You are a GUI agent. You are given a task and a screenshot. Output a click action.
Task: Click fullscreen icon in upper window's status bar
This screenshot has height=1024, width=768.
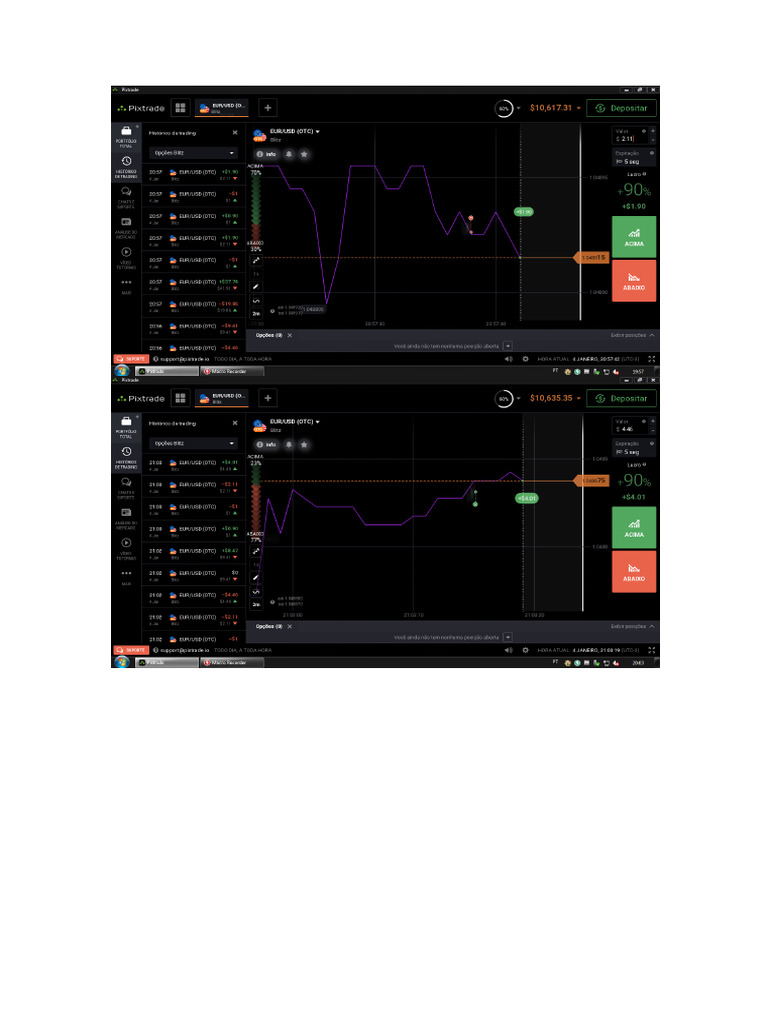pos(651,359)
